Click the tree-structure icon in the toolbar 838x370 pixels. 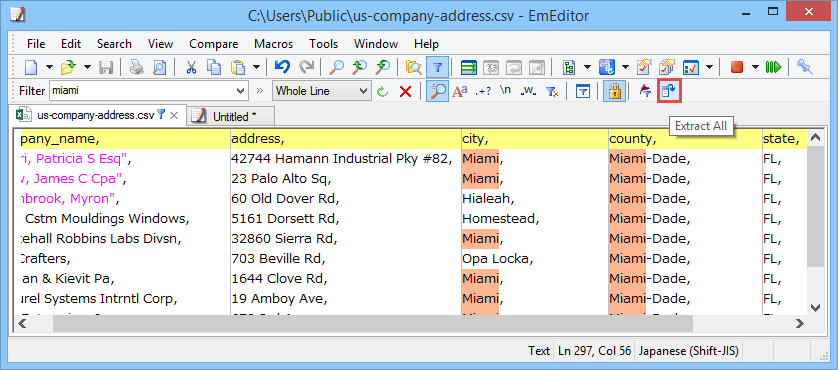coord(570,67)
